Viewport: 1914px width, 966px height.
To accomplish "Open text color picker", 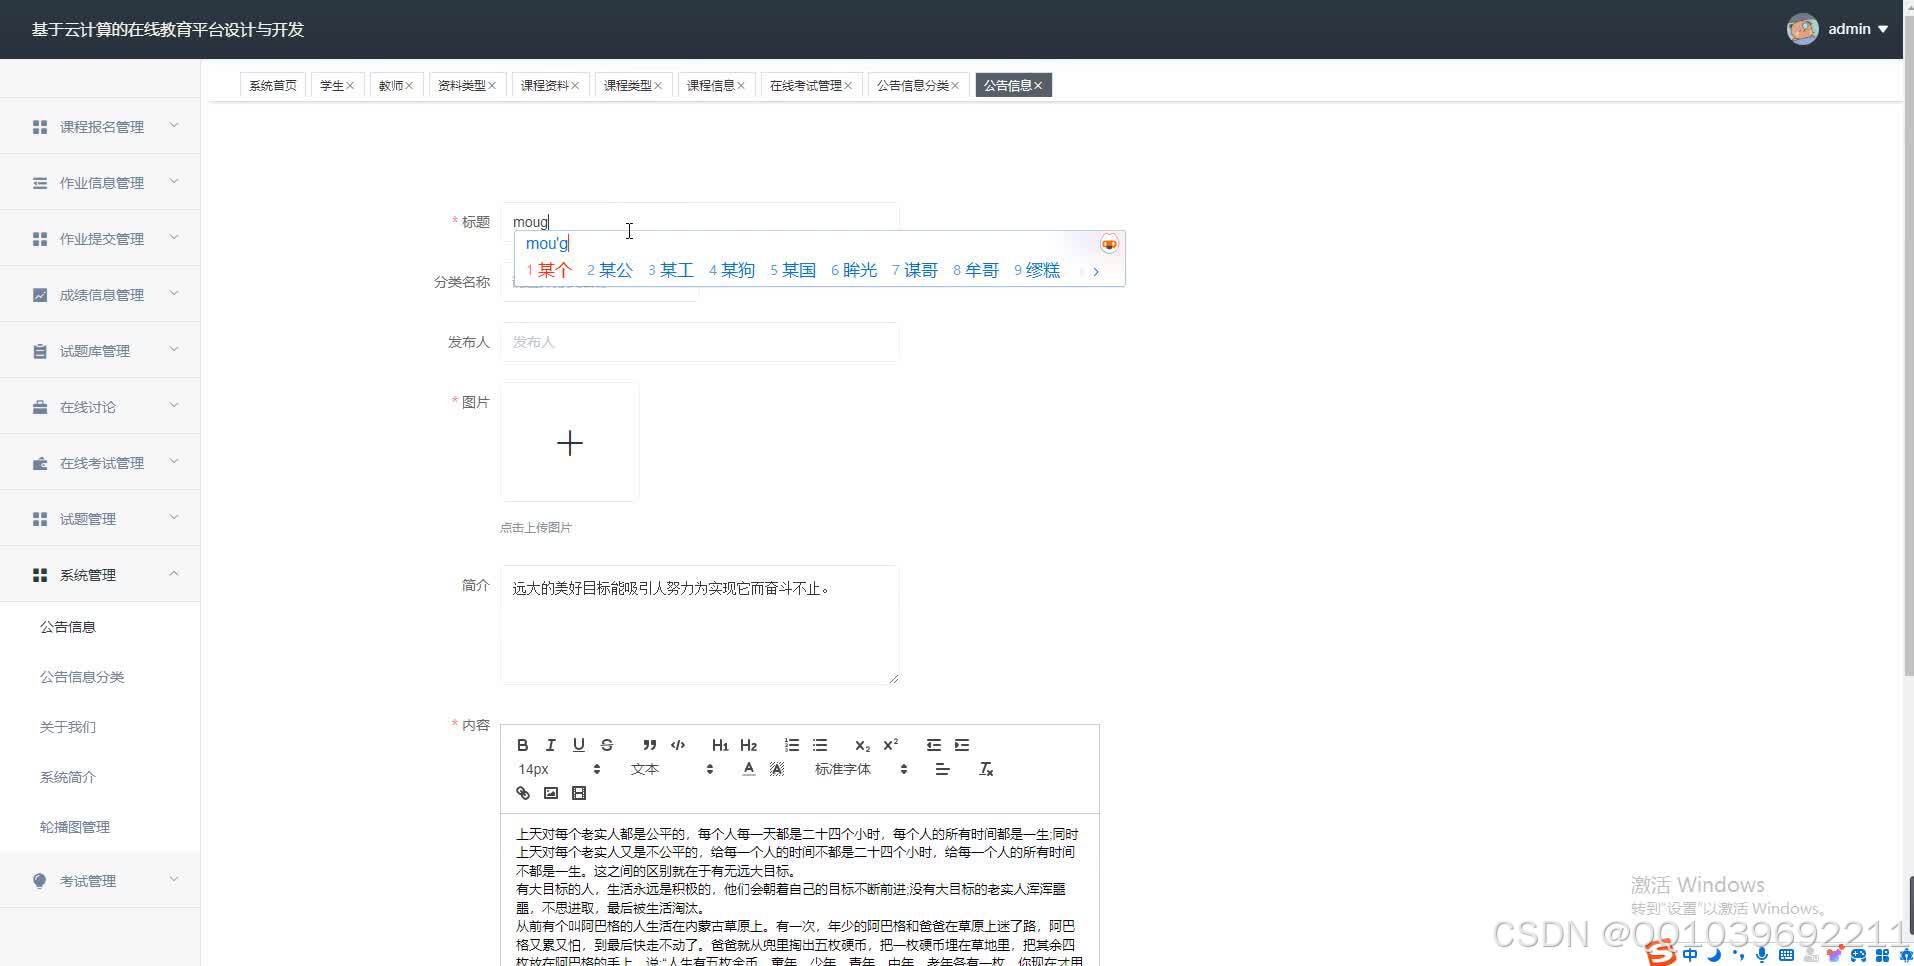I will click(748, 769).
